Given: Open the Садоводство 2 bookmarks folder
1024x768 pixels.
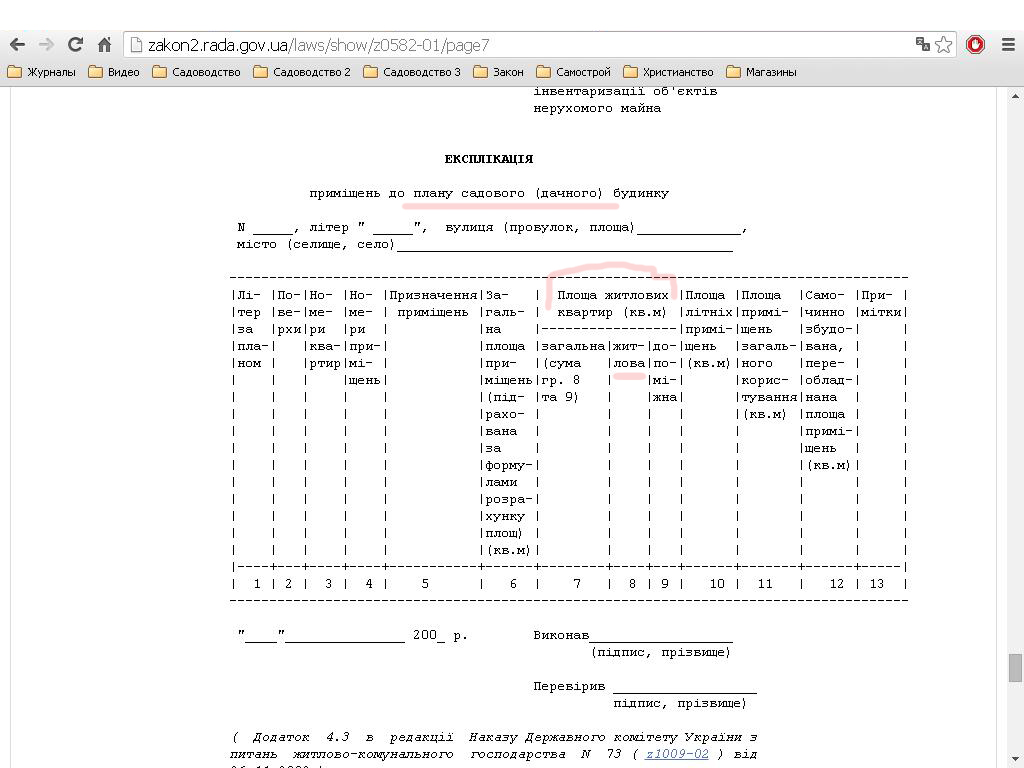Looking at the screenshot, I should point(302,72).
